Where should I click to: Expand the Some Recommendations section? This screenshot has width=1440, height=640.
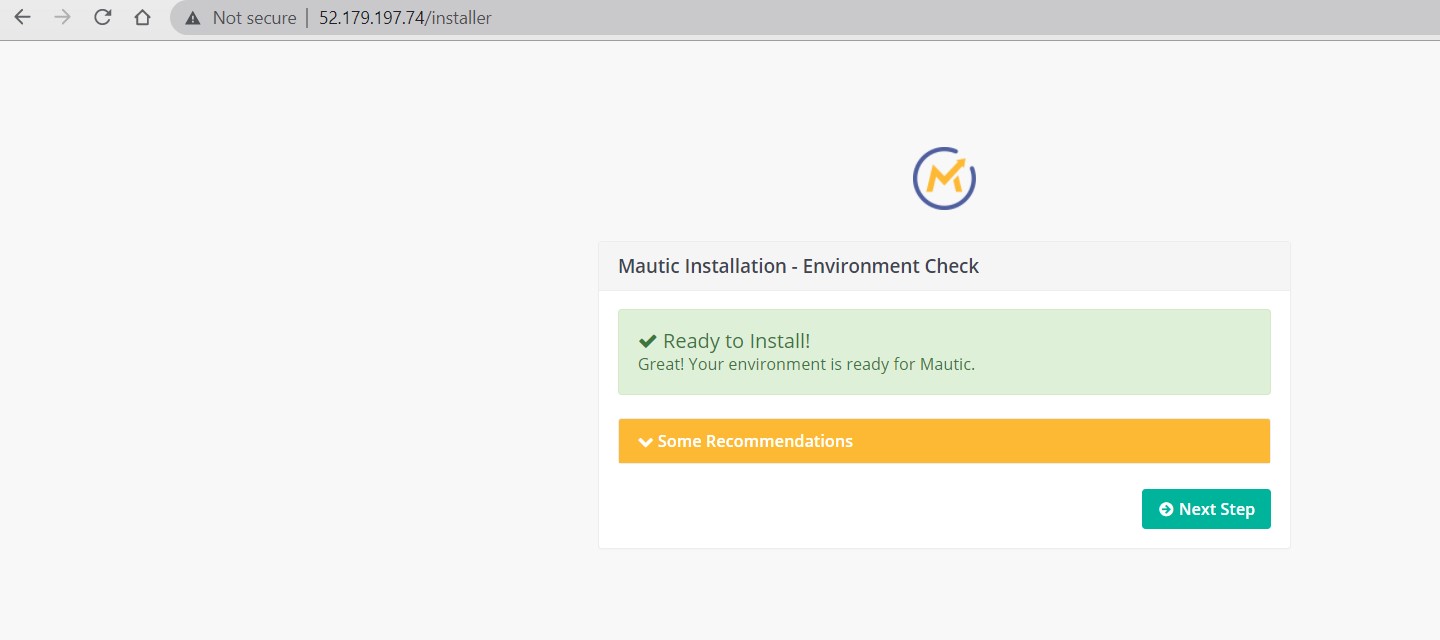point(755,441)
